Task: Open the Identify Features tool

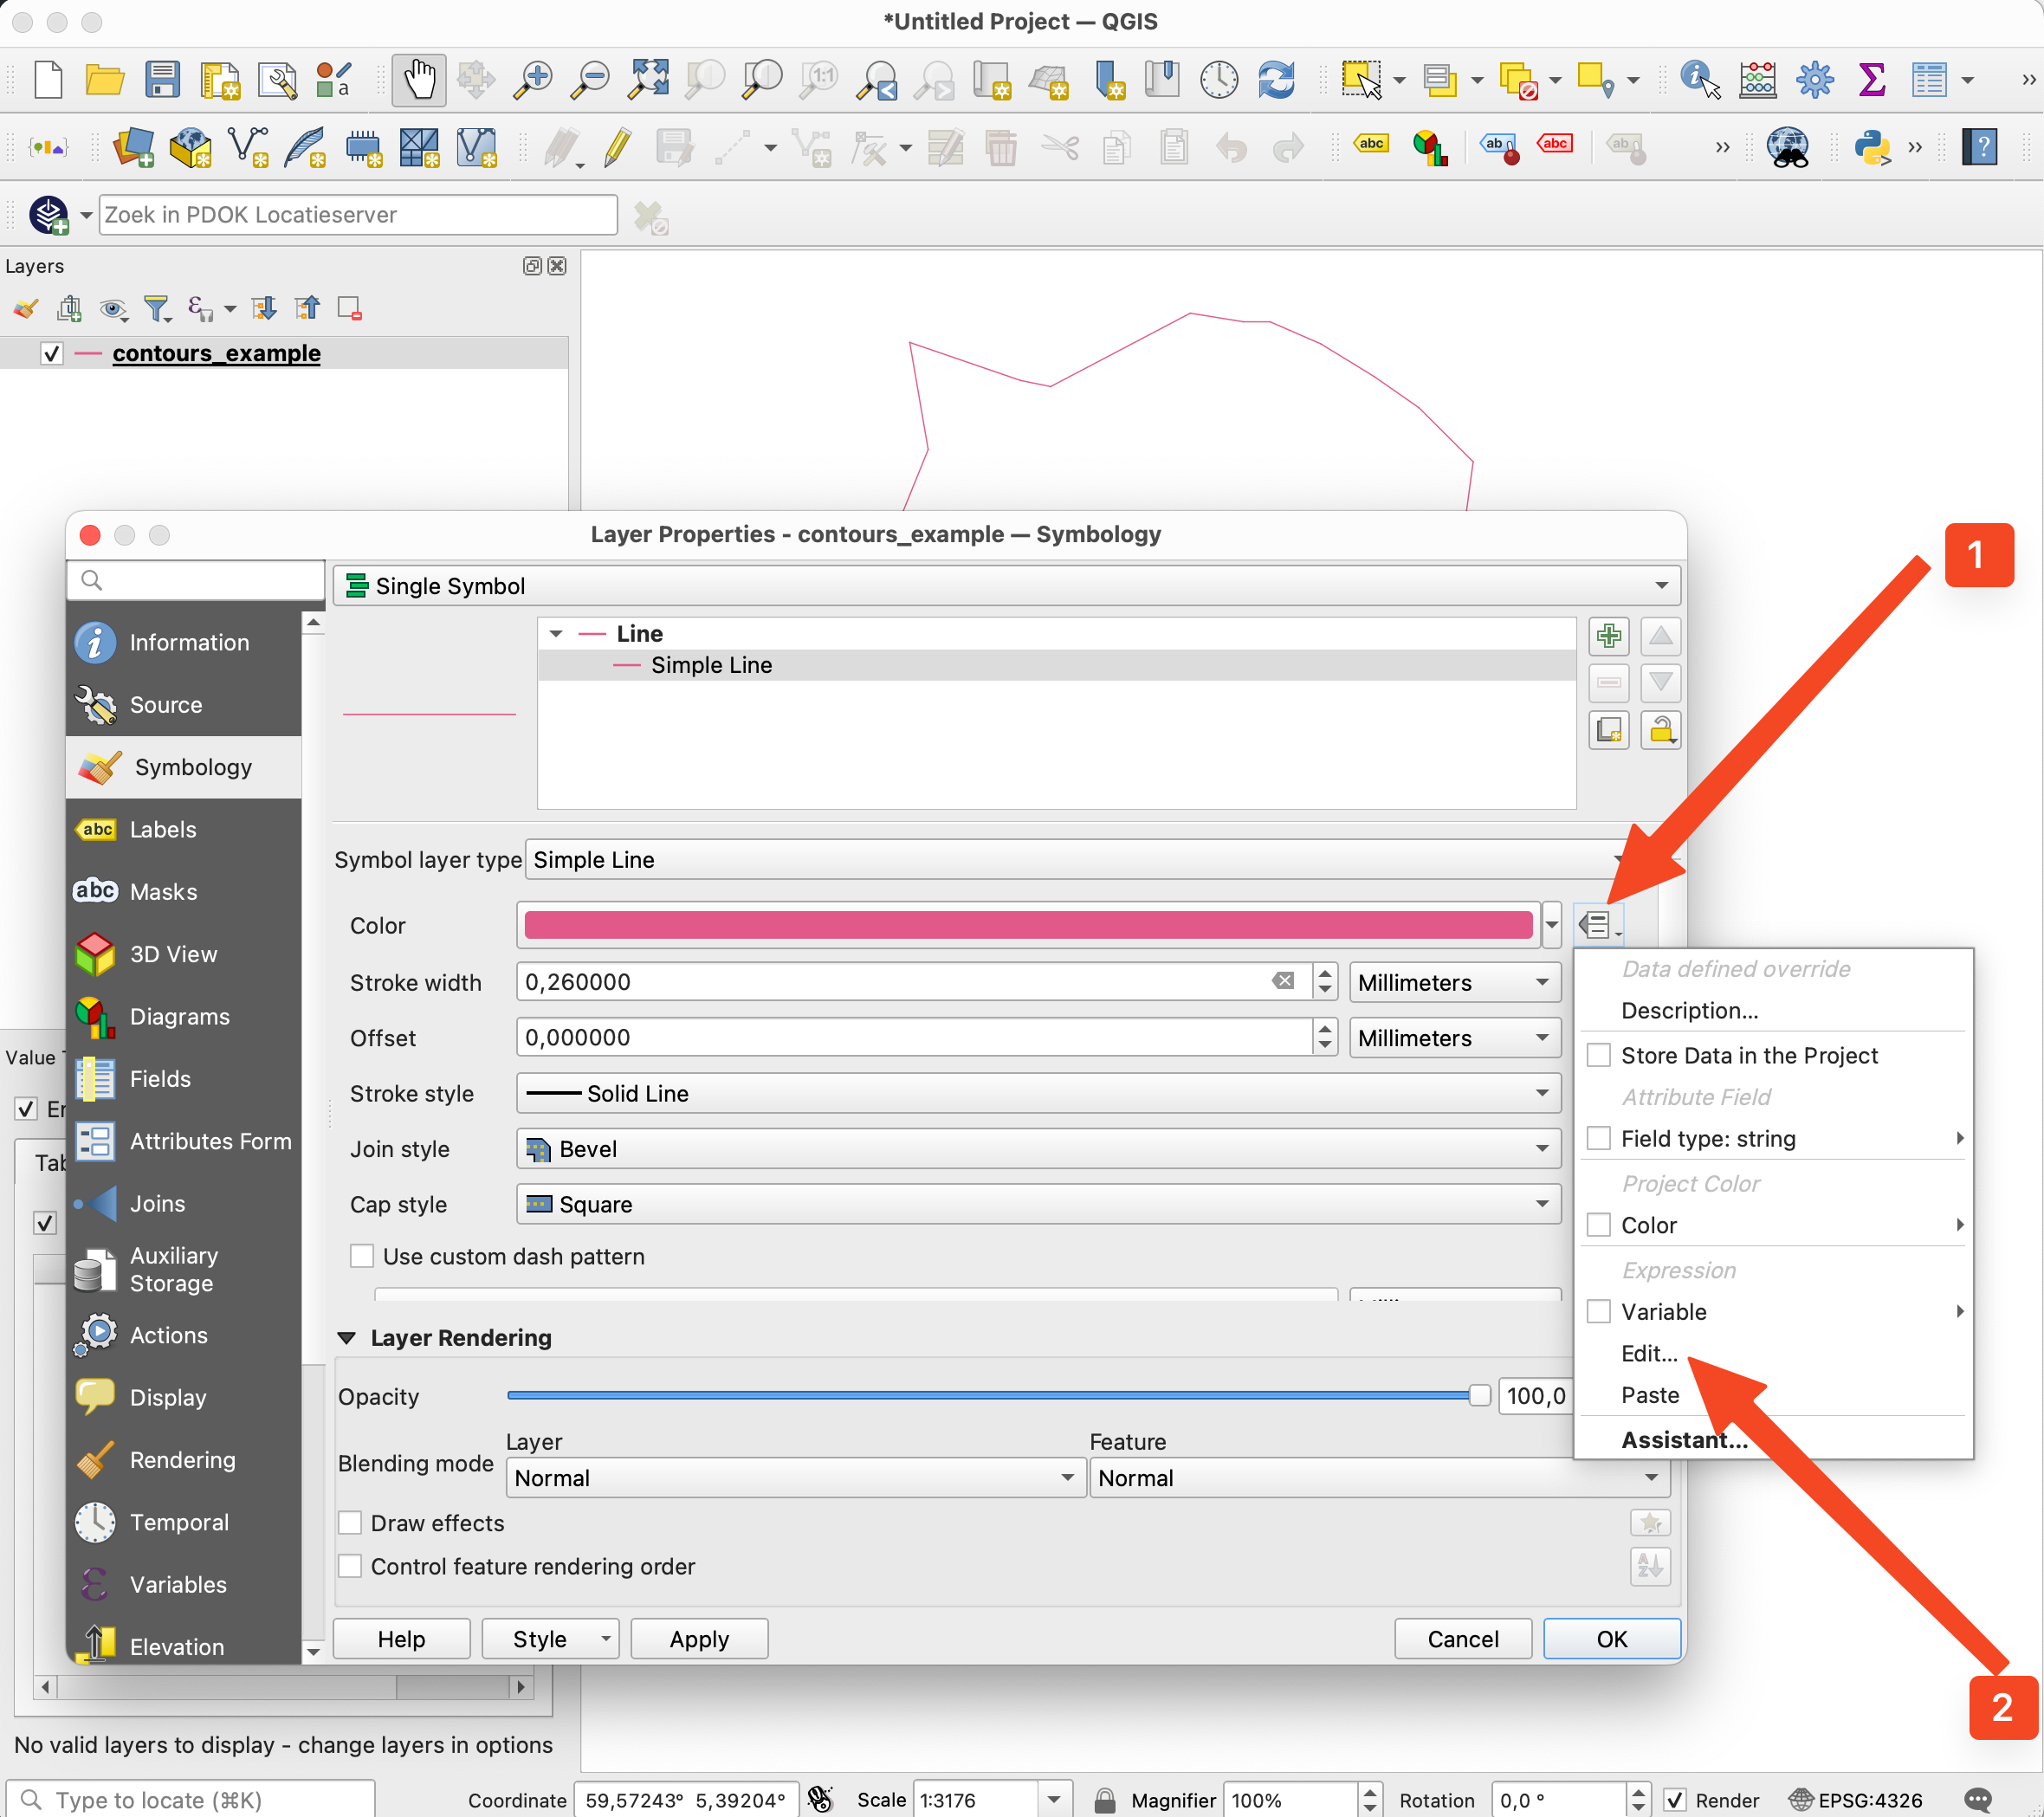Action: 1700,80
